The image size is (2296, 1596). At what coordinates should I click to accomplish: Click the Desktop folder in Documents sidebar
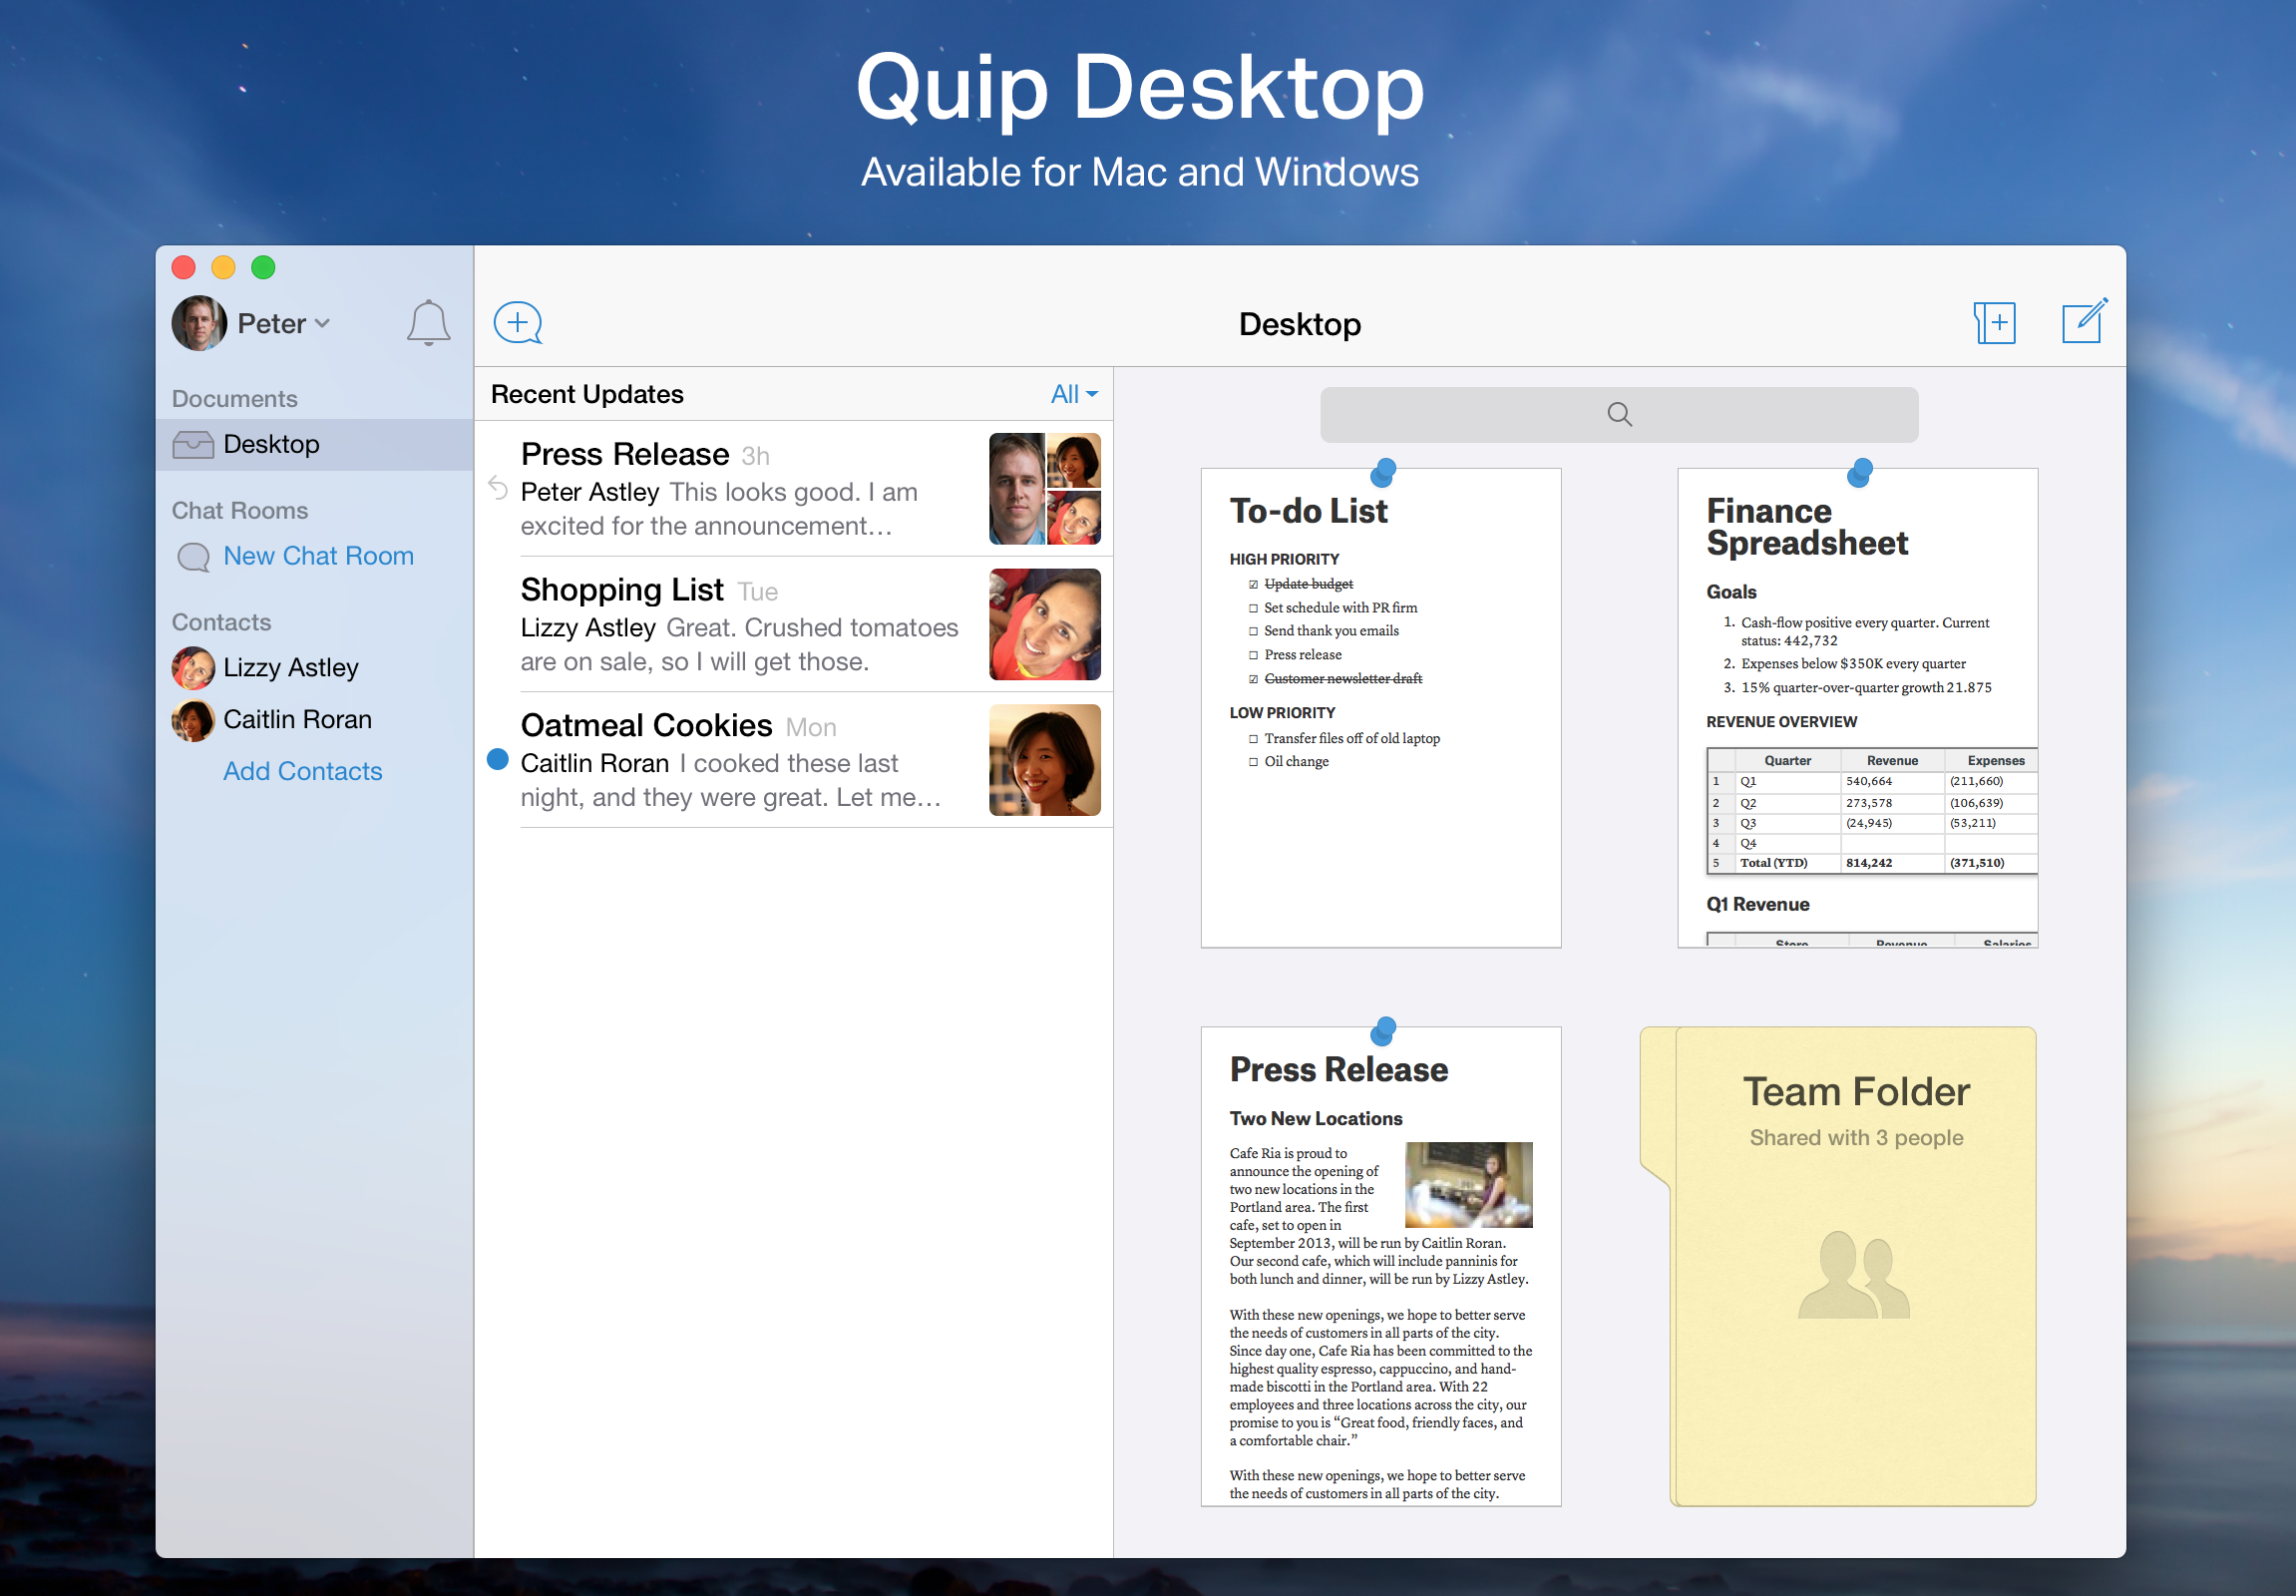pyautogui.click(x=270, y=443)
